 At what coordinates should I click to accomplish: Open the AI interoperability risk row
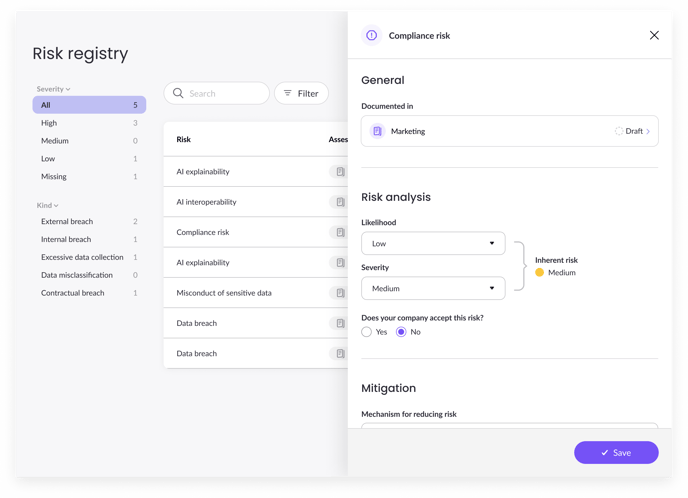pyautogui.click(x=256, y=202)
